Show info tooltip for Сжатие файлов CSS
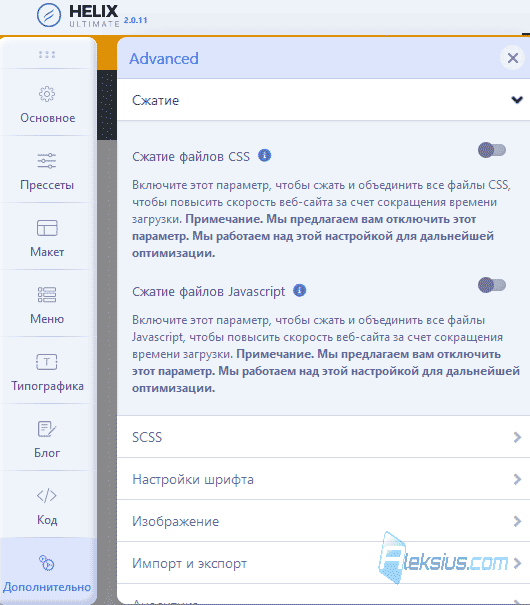 pyautogui.click(x=264, y=155)
